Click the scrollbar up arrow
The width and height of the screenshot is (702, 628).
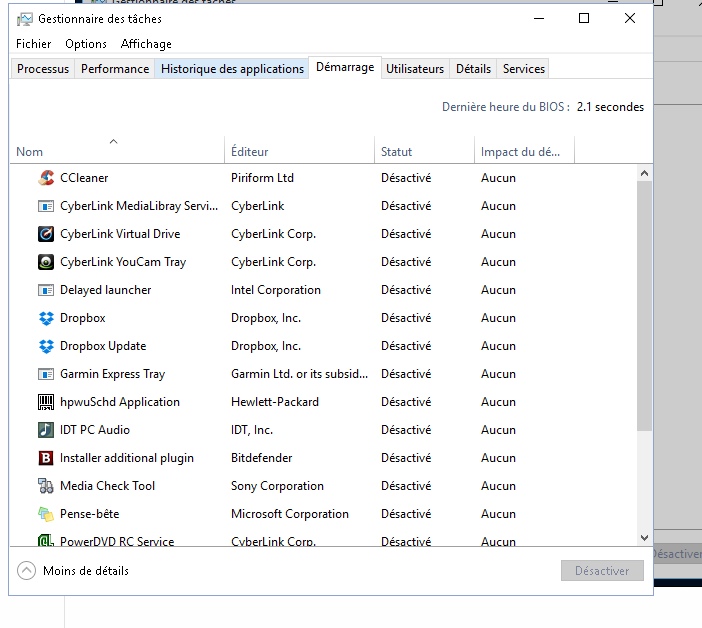point(644,173)
